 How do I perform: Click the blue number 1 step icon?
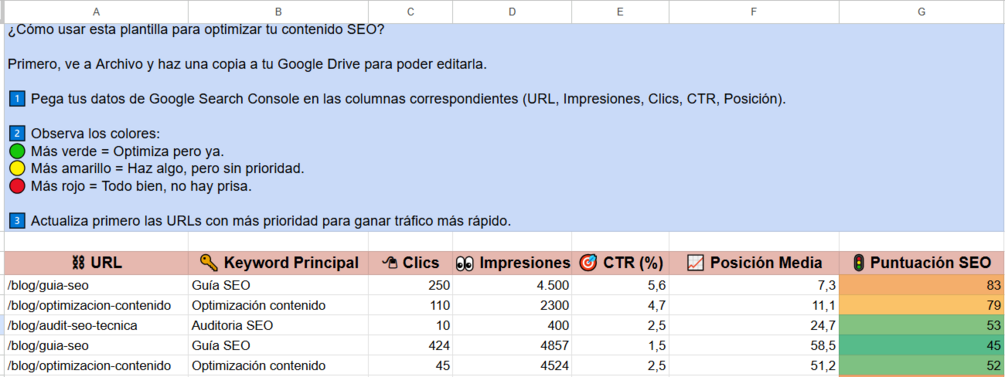tap(17, 99)
